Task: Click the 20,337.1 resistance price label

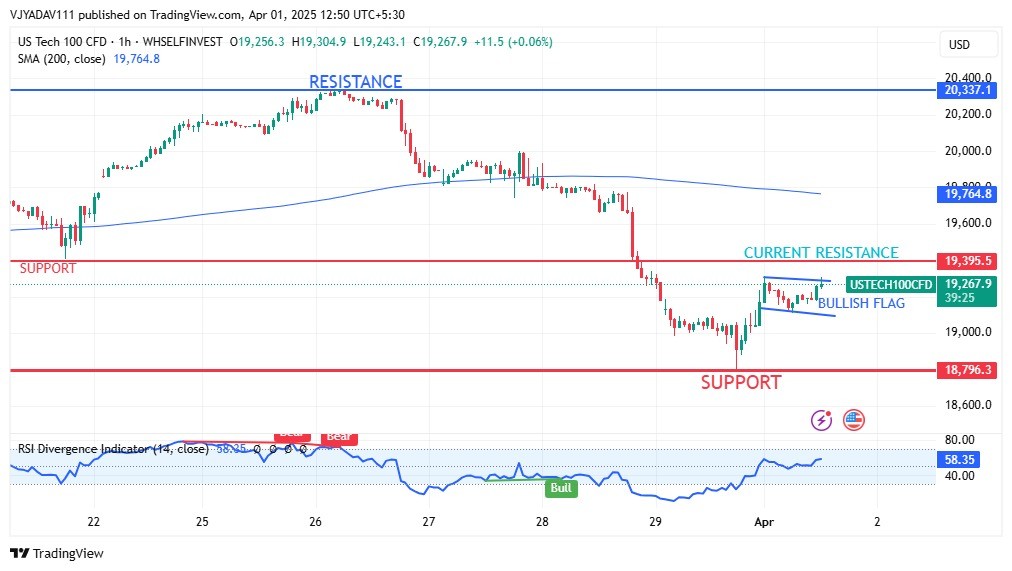Action: pyautogui.click(x=966, y=90)
